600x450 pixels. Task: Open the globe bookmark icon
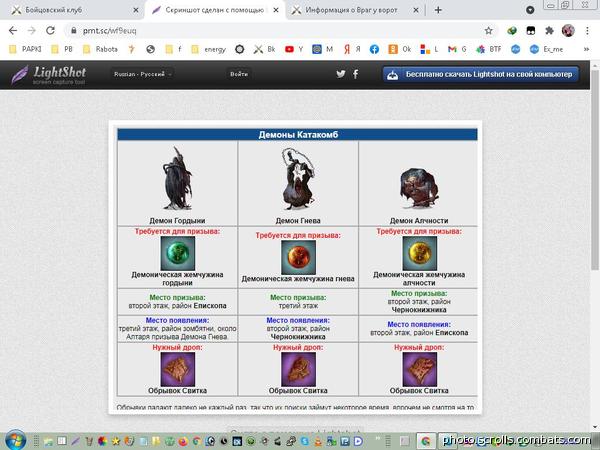[151, 49]
